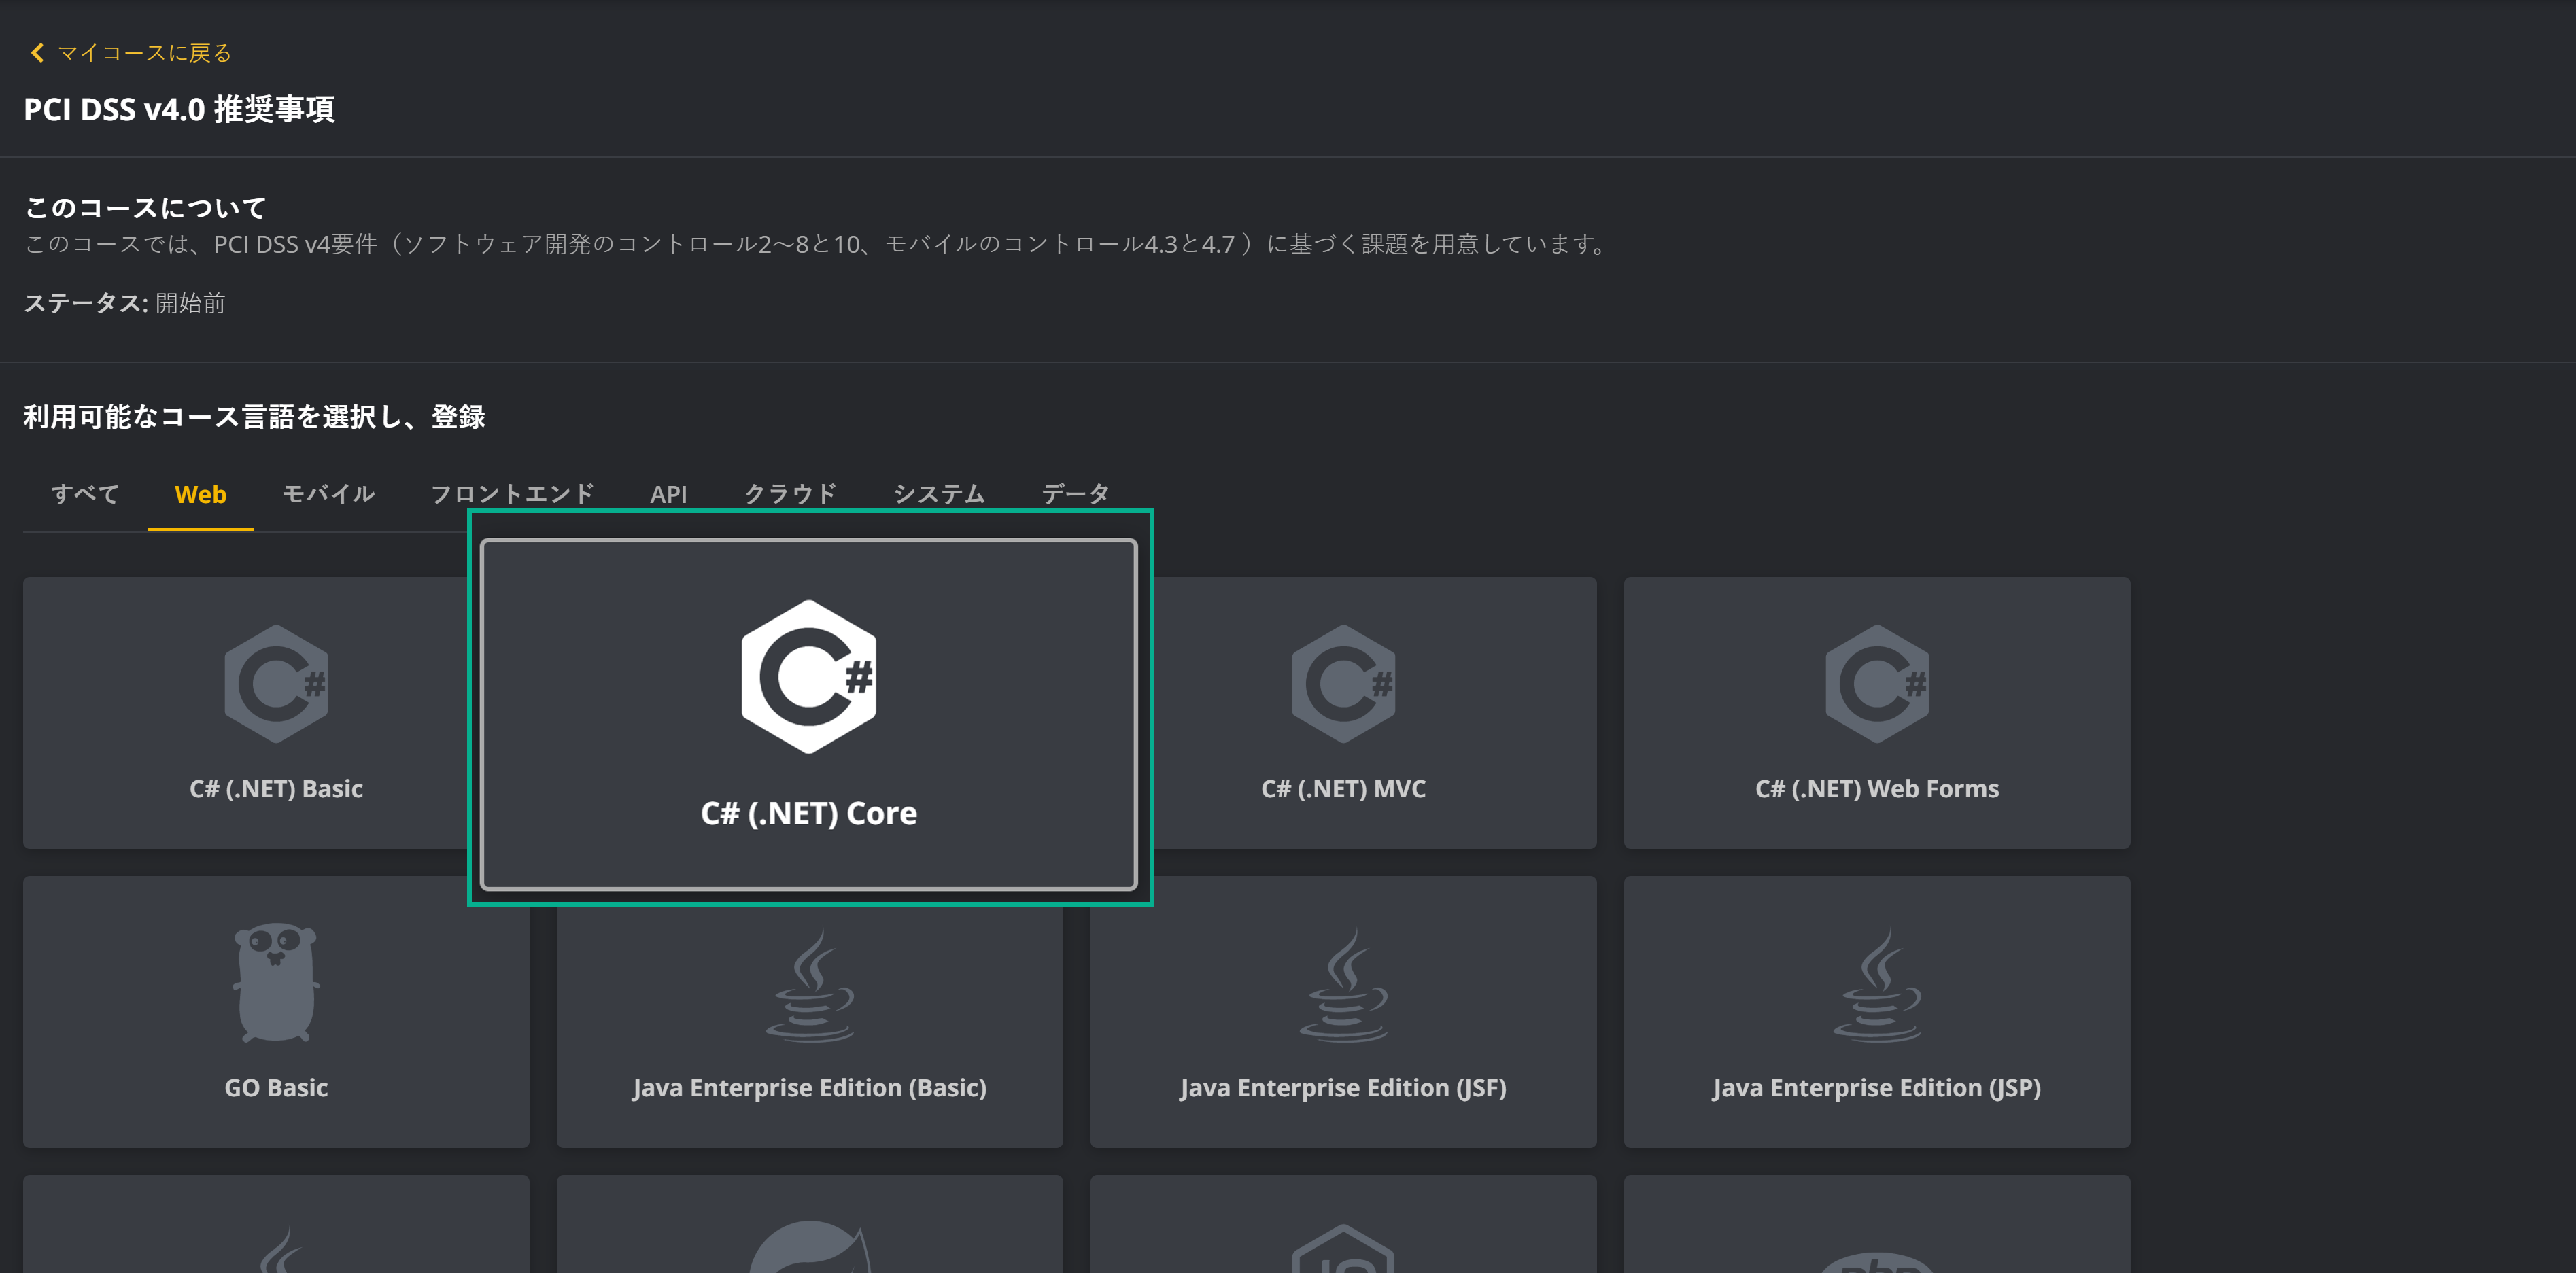Choose the C# (.NET) MVC label

1343,789
